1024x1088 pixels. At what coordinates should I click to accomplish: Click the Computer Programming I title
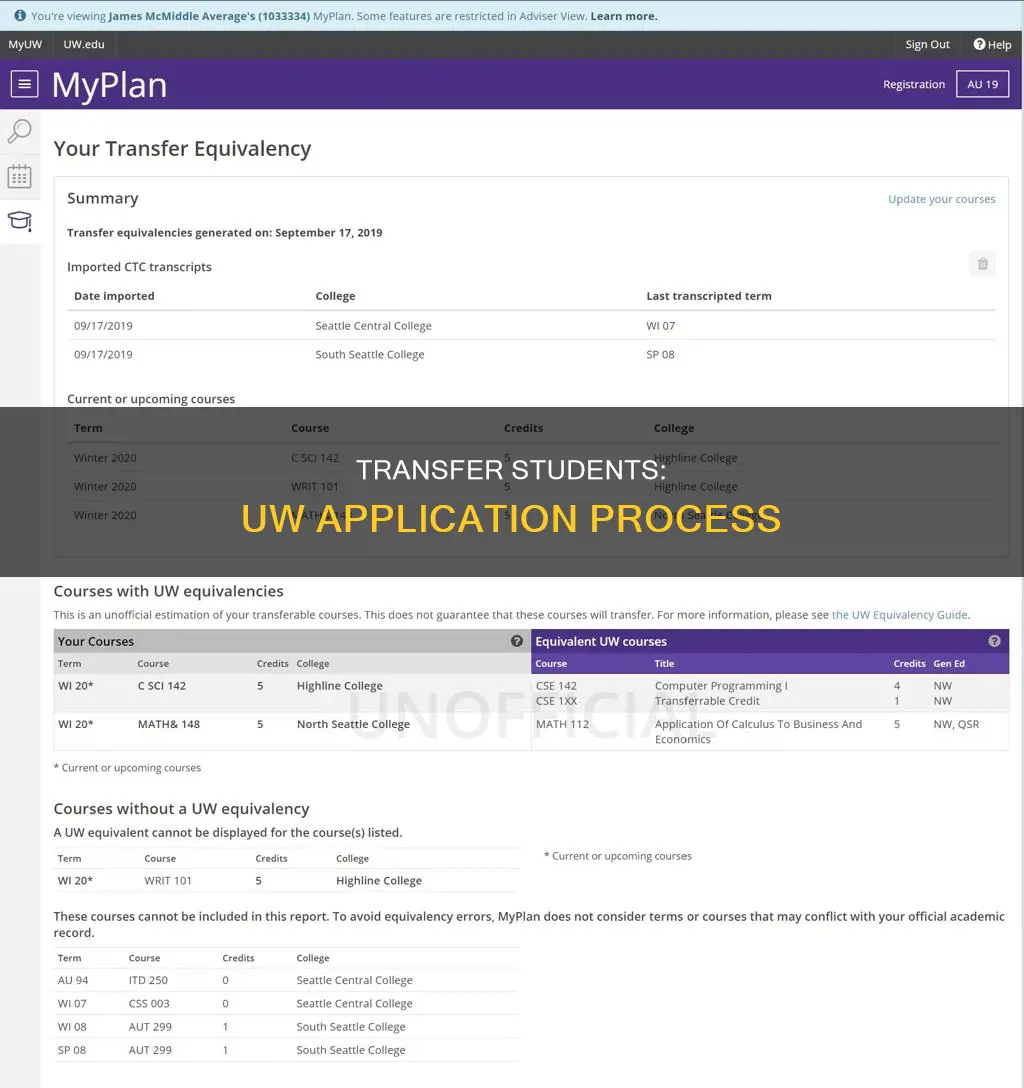721,686
